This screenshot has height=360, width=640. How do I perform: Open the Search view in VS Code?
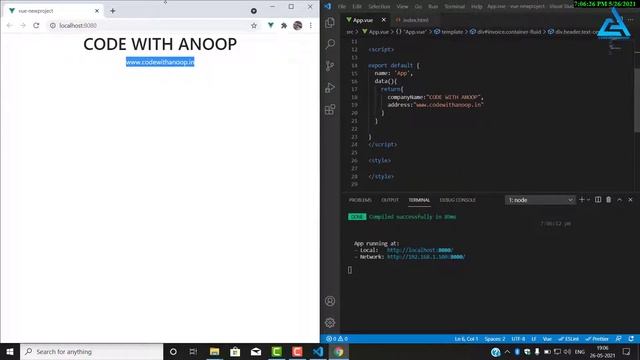330,44
